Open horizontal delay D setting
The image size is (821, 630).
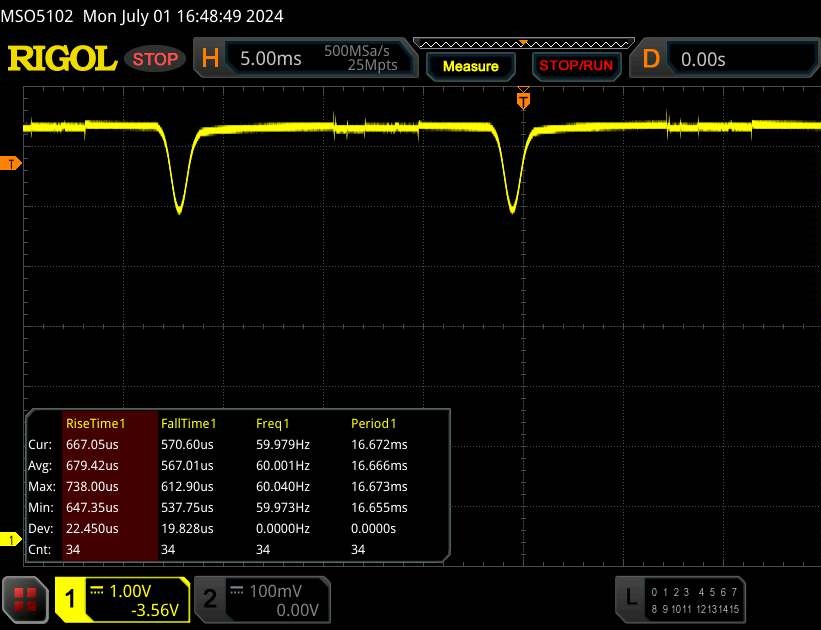tap(651, 59)
